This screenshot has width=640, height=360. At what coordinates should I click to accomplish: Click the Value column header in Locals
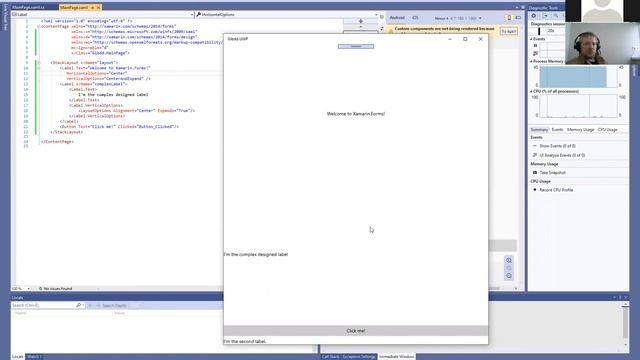click(119, 313)
